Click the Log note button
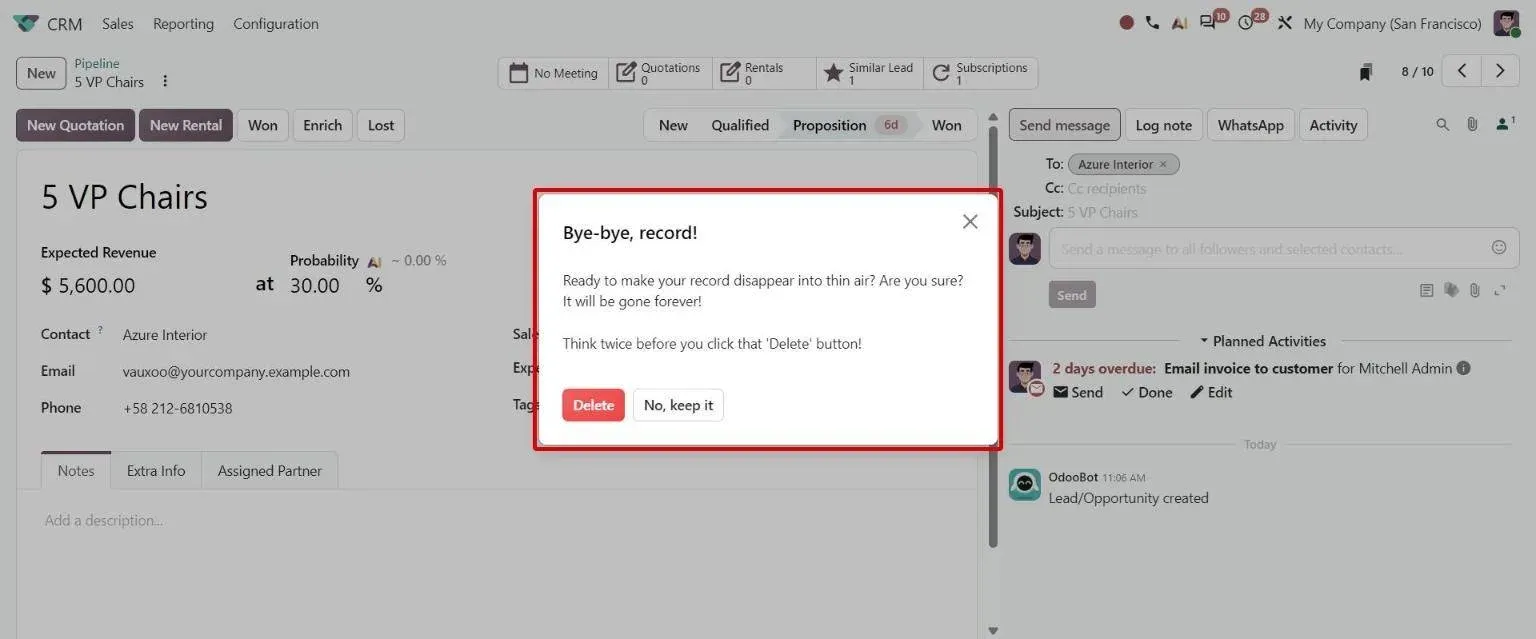Screen dimensions: 1536x639 click(x=1163, y=125)
